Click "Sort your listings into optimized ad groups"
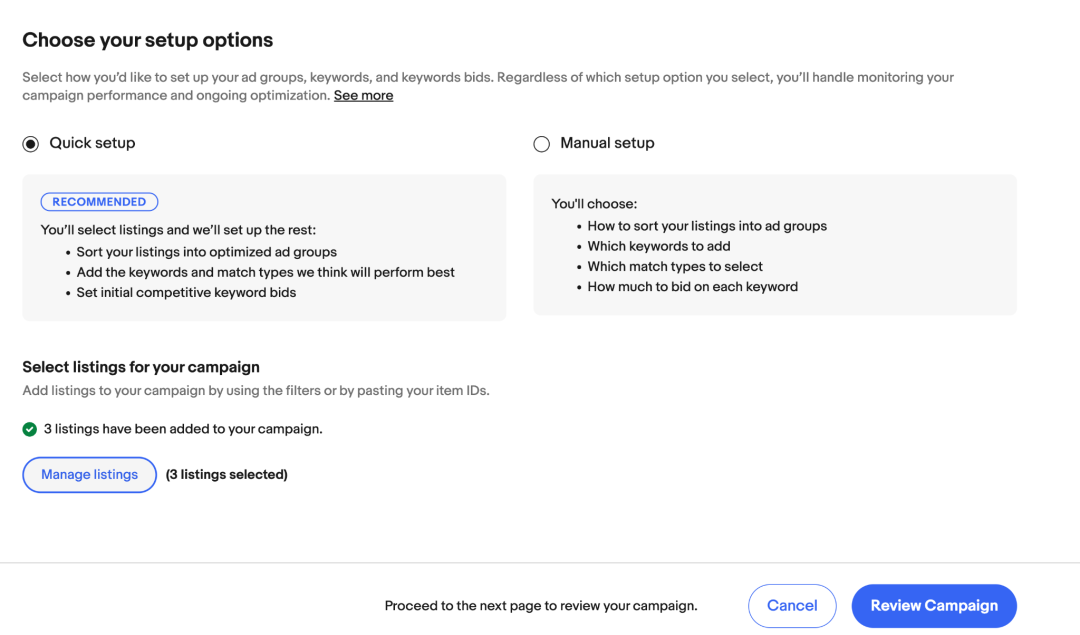The width and height of the screenshot is (1080, 635). [206, 252]
